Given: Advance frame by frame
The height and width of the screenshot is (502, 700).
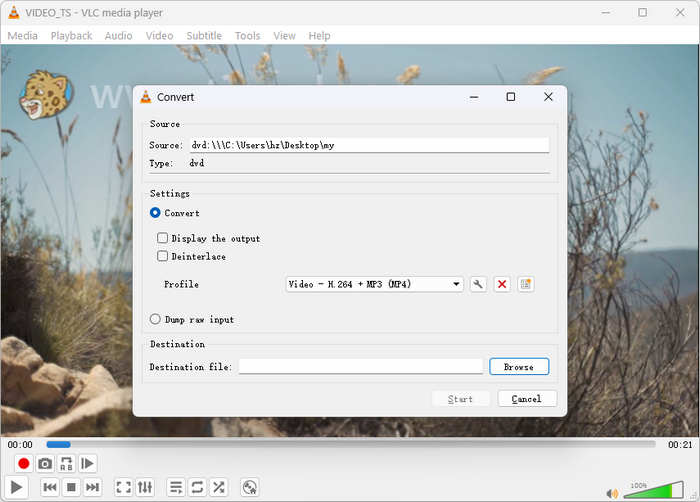Looking at the screenshot, I should tap(88, 463).
